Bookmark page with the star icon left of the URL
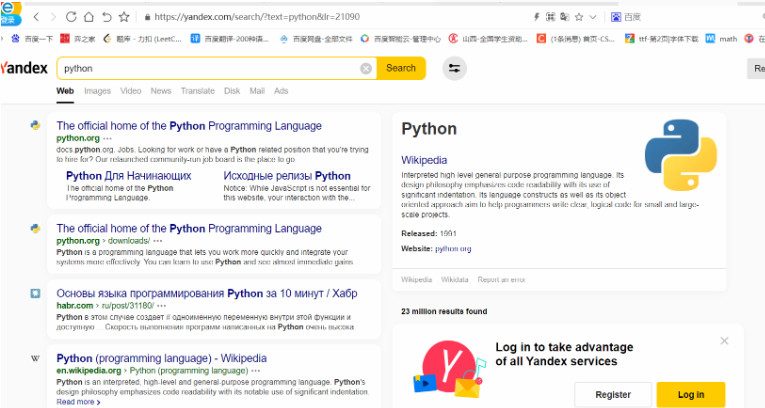Screen dimensions: 765x408 pos(124,17)
